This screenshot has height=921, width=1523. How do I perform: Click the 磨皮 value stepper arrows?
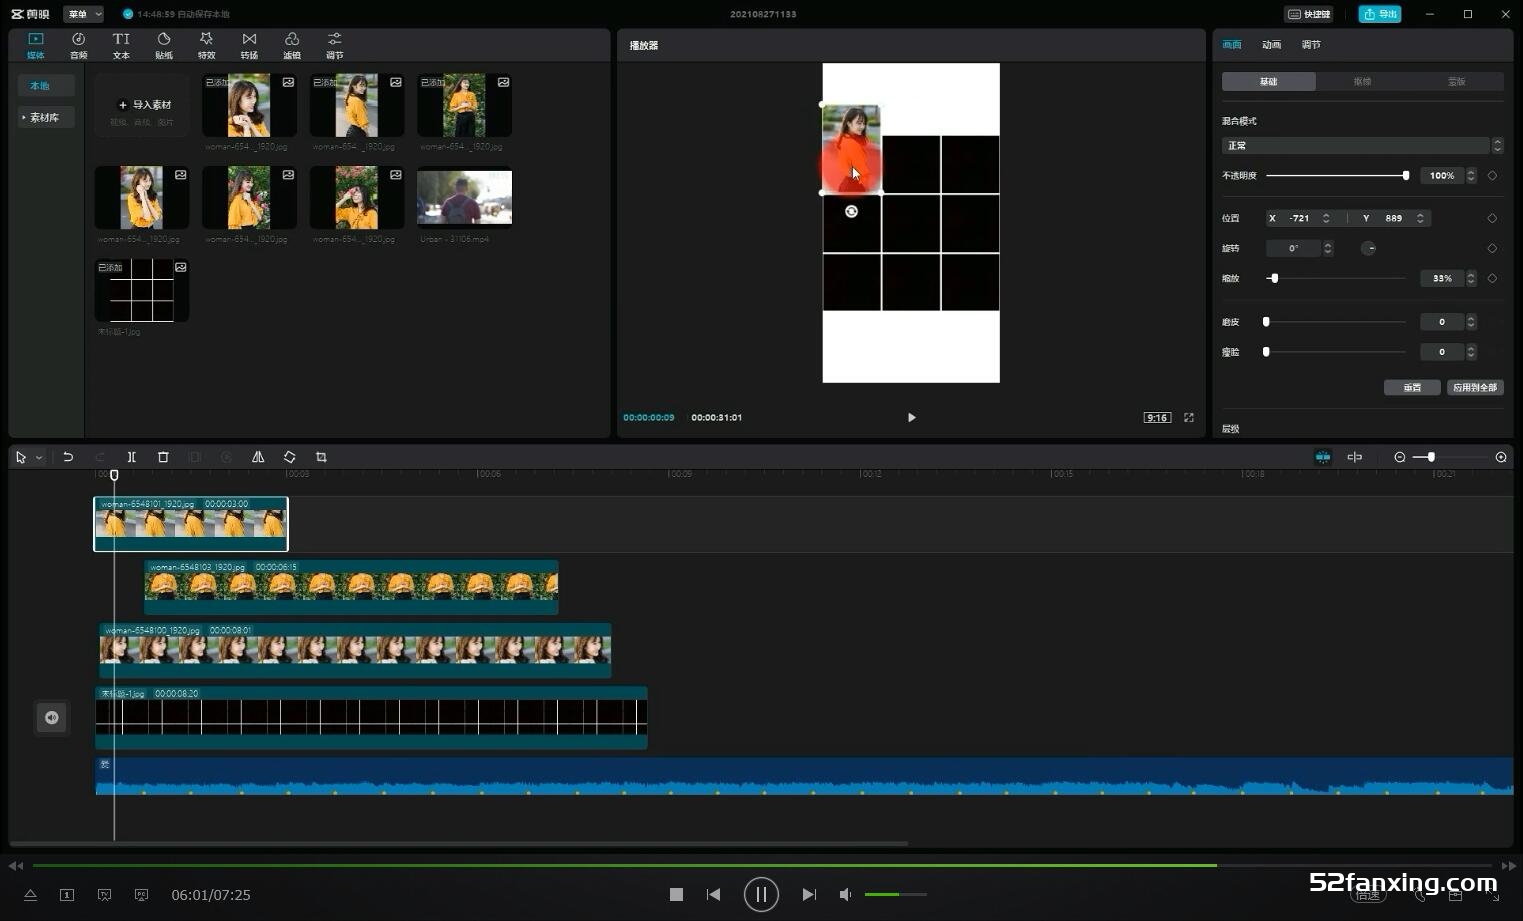coord(1471,322)
